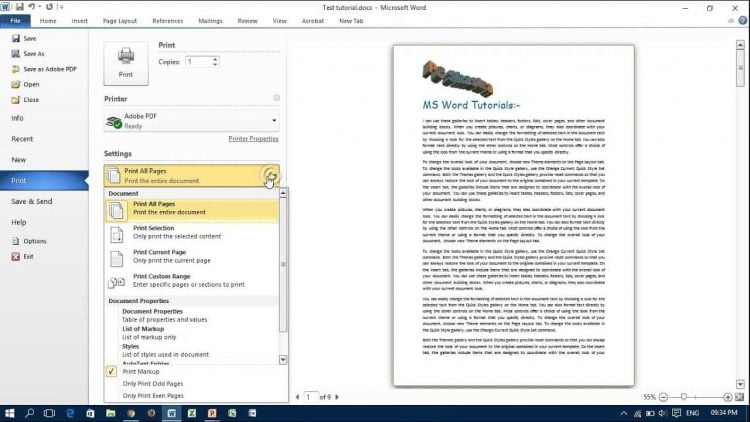Select Print Selection option
The height and width of the screenshot is (422, 750).
[x=191, y=233]
